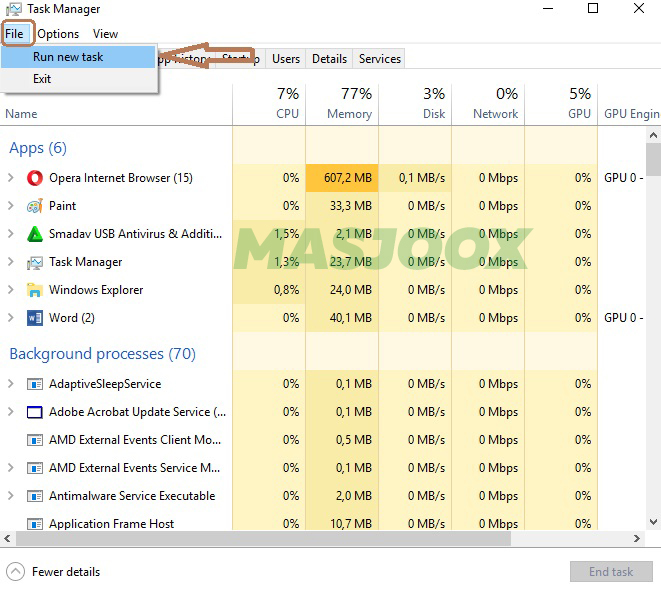Click the horizontal scrollbar thumb
661x593 pixels.
tap(263, 538)
